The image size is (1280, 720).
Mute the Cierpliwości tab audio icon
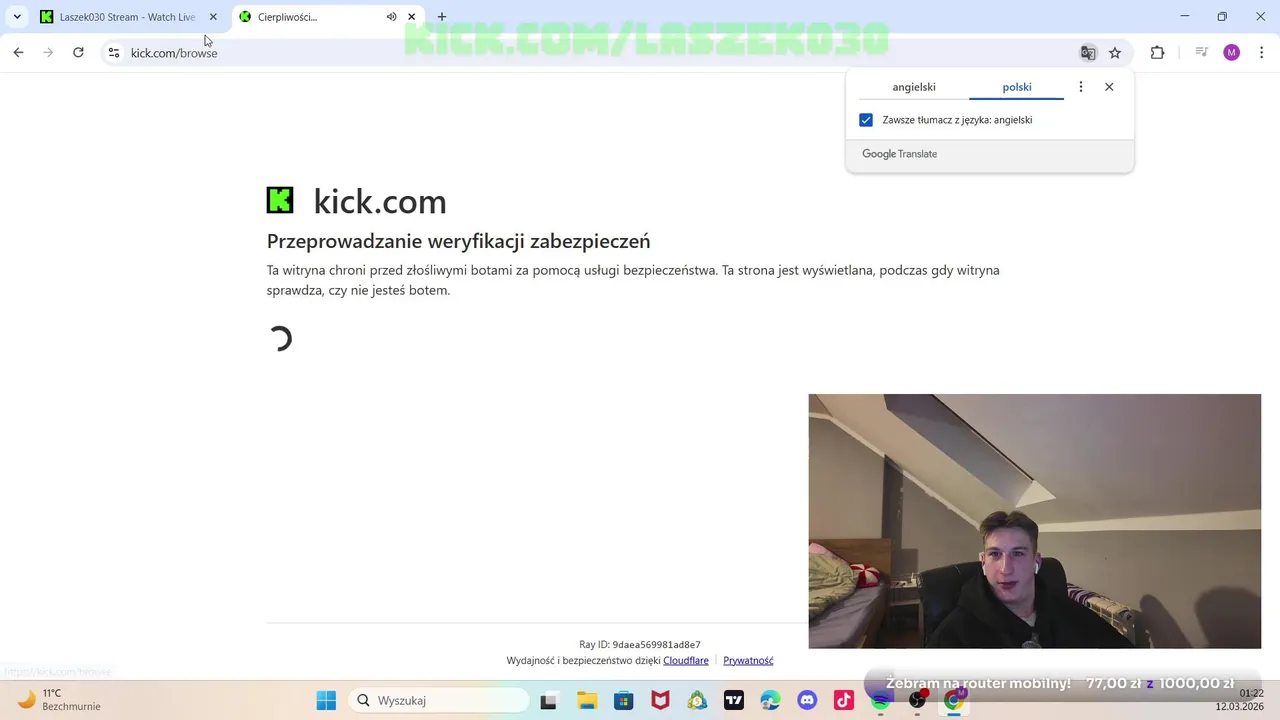(391, 17)
